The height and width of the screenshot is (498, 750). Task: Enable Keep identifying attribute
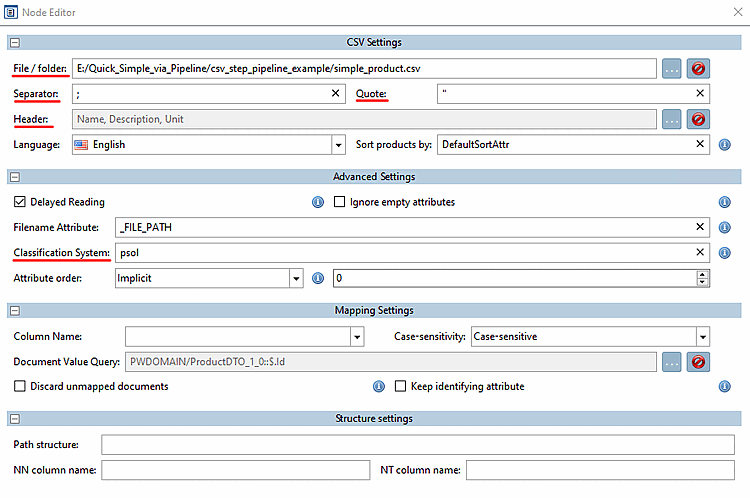pos(400,386)
